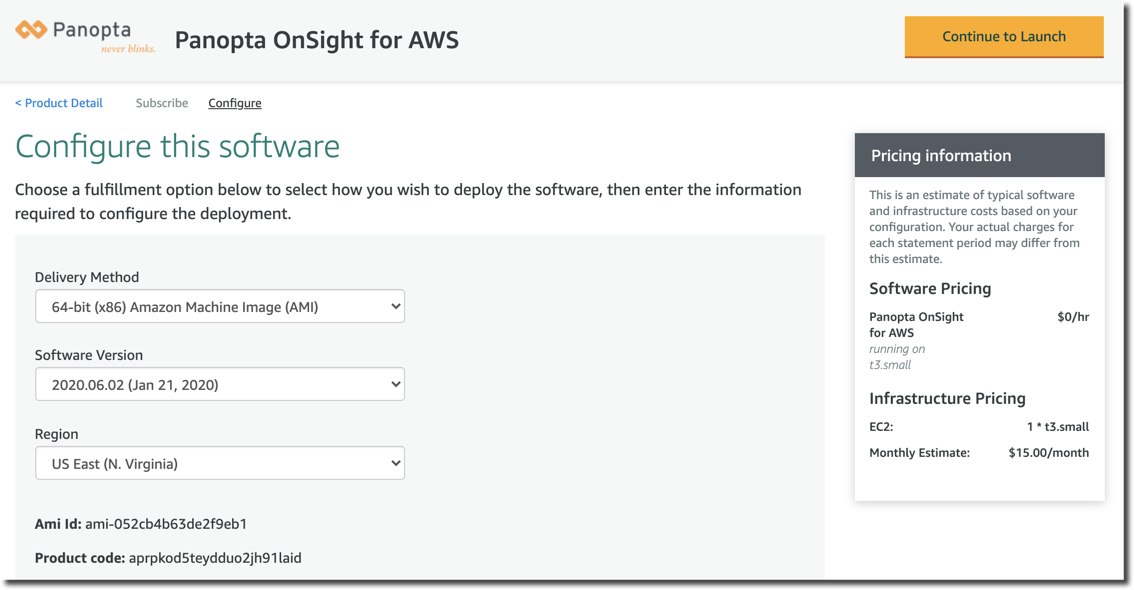This screenshot has height=590, width=1134.
Task: Click the Product code value text
Action: tap(215, 558)
